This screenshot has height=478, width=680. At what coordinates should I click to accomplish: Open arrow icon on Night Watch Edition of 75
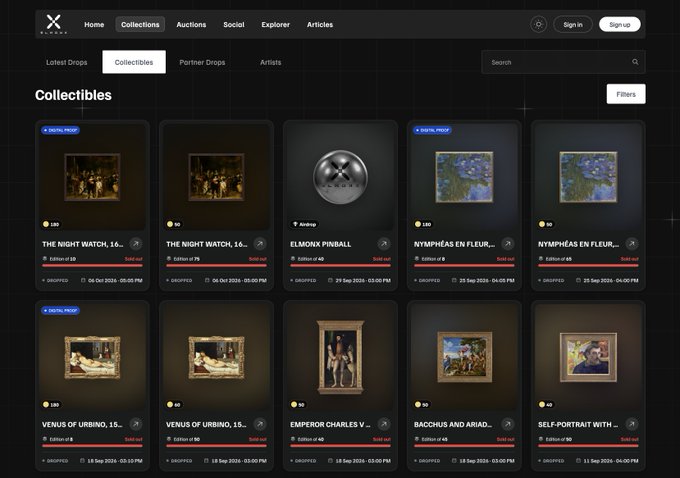point(260,244)
